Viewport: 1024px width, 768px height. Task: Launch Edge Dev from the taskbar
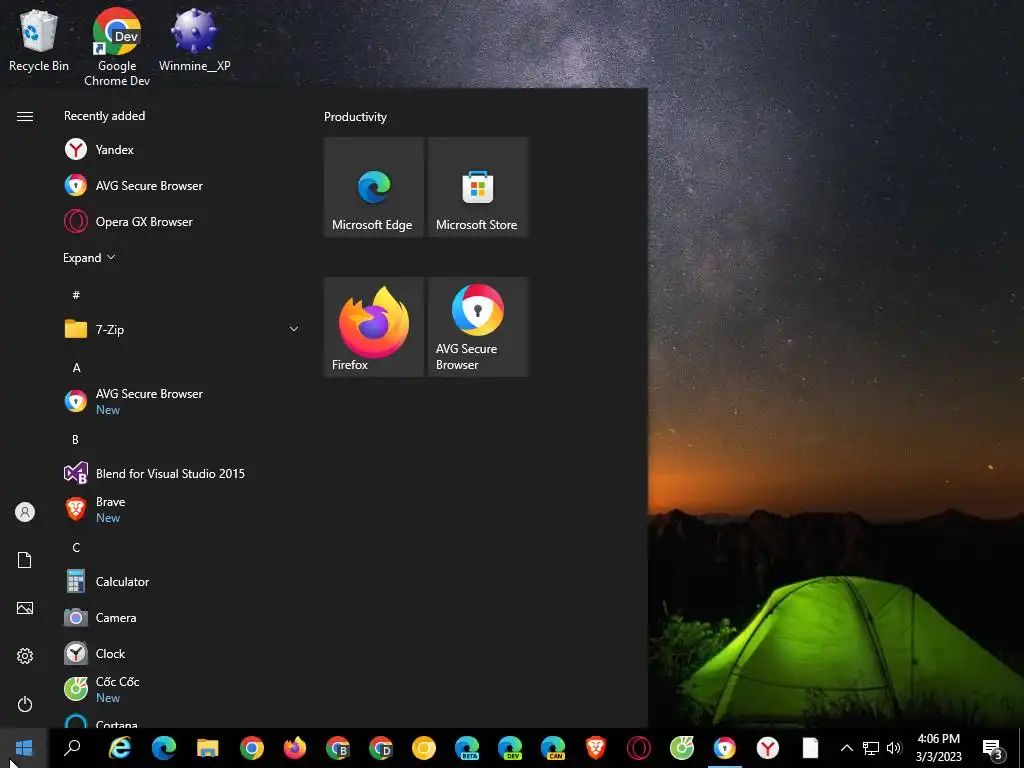point(510,748)
